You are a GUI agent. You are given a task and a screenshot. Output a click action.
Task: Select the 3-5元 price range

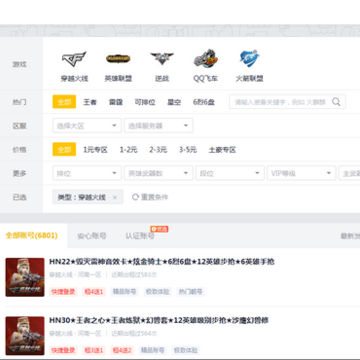(x=188, y=150)
